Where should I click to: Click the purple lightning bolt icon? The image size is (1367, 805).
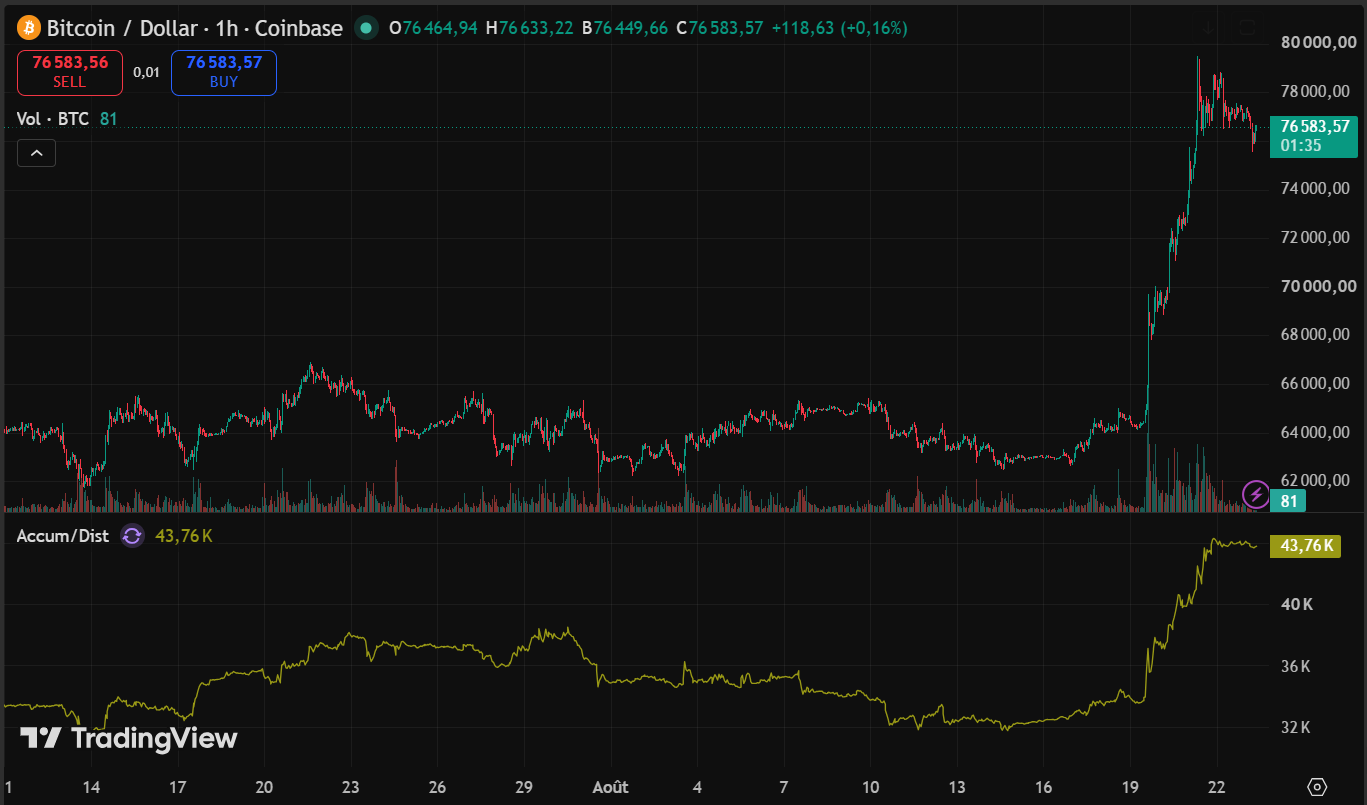pyautogui.click(x=1255, y=493)
